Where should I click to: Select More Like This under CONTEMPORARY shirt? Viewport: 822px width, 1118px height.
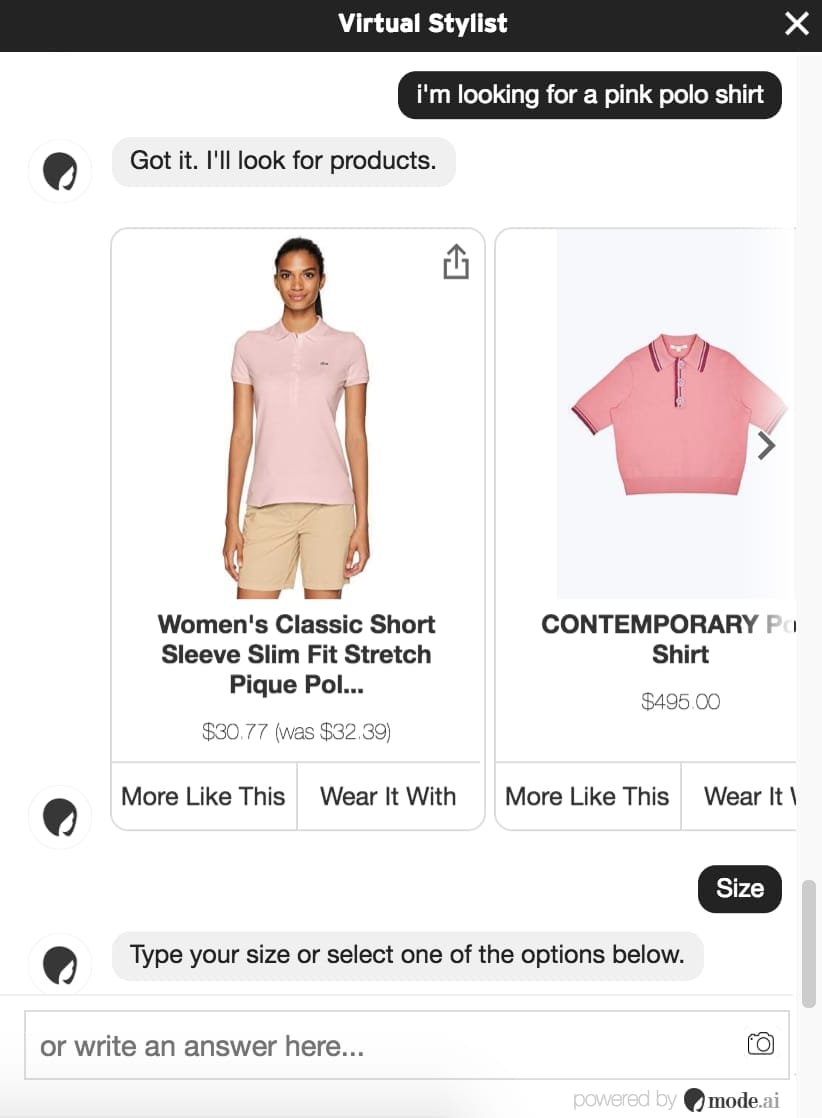tap(587, 796)
